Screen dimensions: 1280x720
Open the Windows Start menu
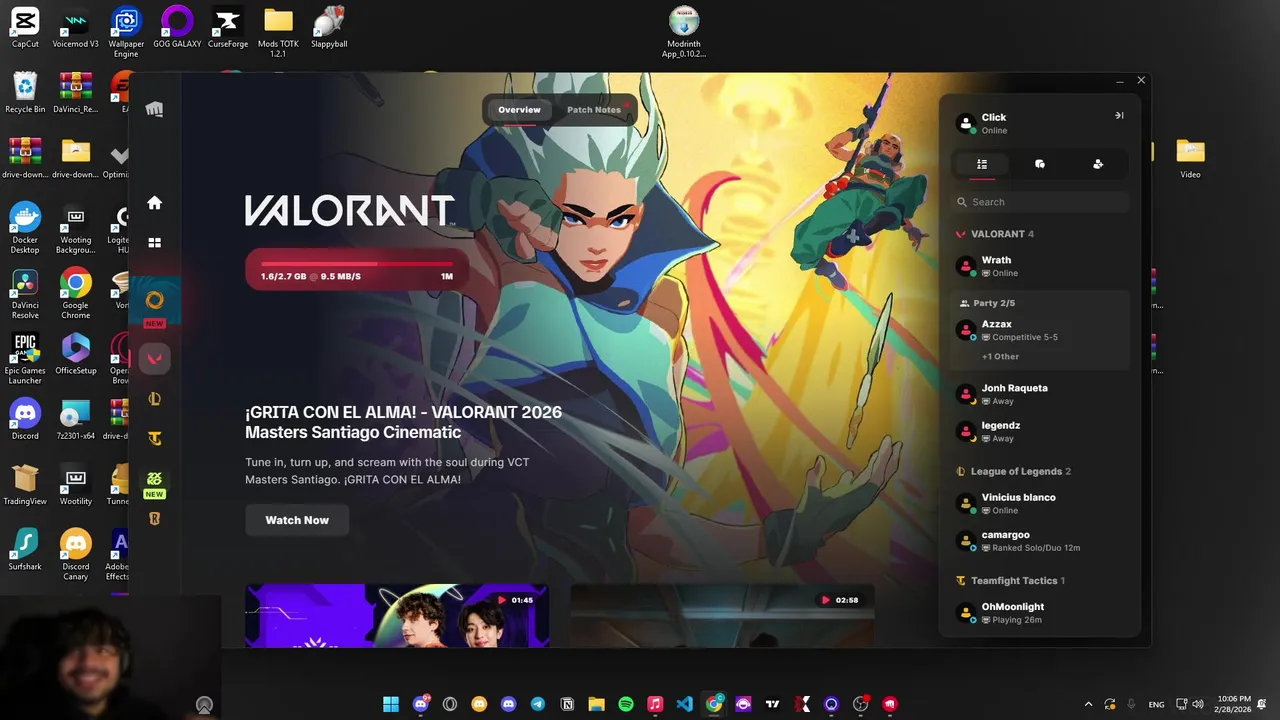pyautogui.click(x=391, y=704)
